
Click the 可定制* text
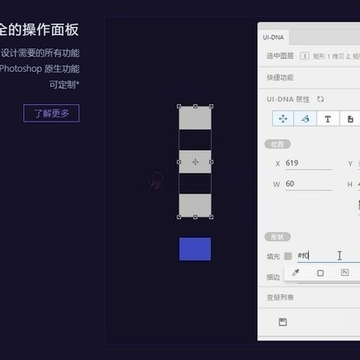click(x=64, y=85)
